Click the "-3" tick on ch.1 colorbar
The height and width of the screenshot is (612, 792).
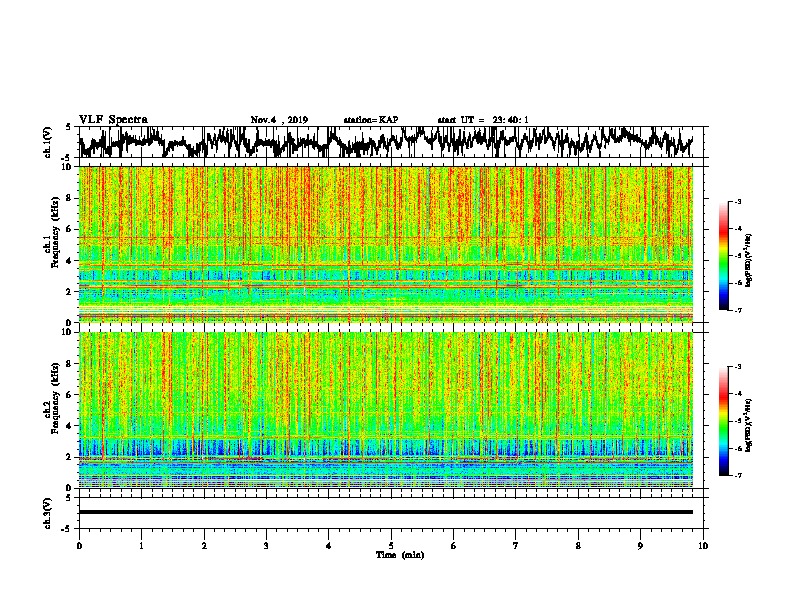(x=737, y=201)
